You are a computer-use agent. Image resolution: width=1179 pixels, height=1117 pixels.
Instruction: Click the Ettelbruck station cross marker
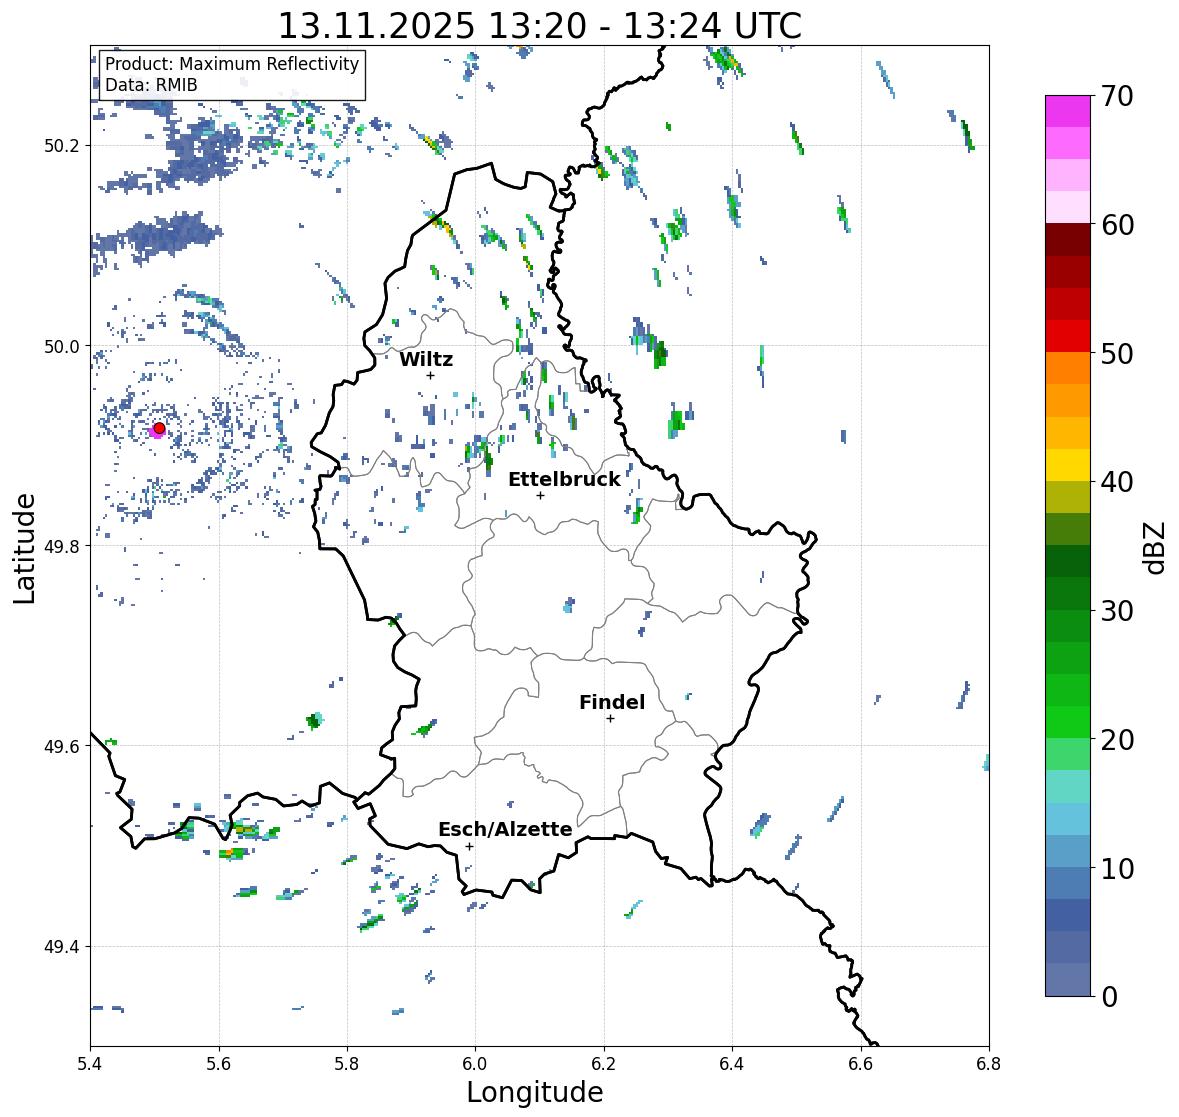click(x=540, y=495)
